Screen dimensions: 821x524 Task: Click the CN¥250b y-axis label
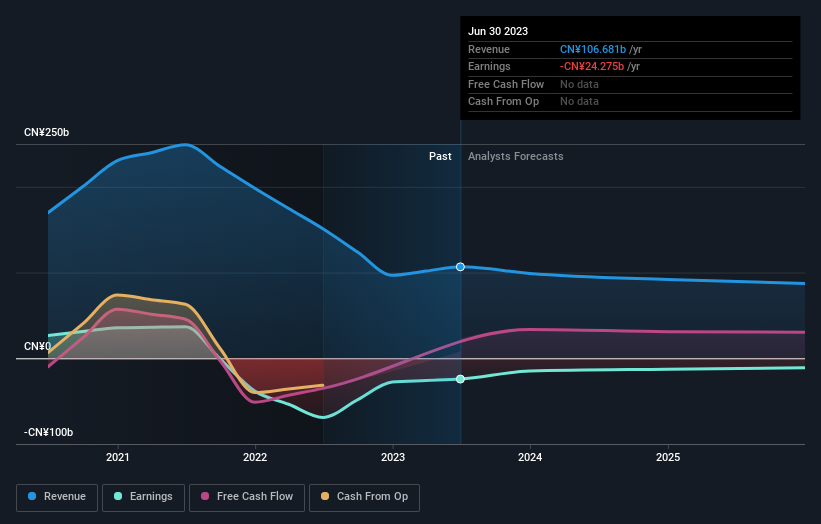point(47,132)
